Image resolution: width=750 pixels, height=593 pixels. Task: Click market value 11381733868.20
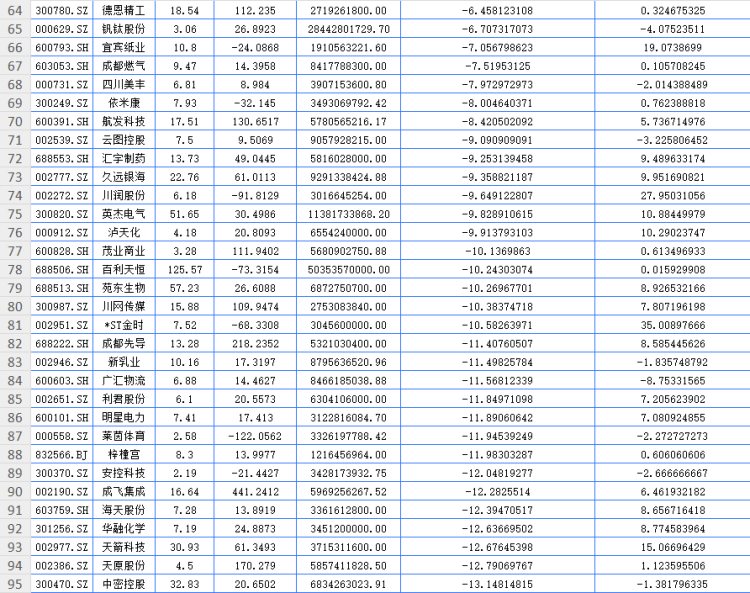click(349, 214)
